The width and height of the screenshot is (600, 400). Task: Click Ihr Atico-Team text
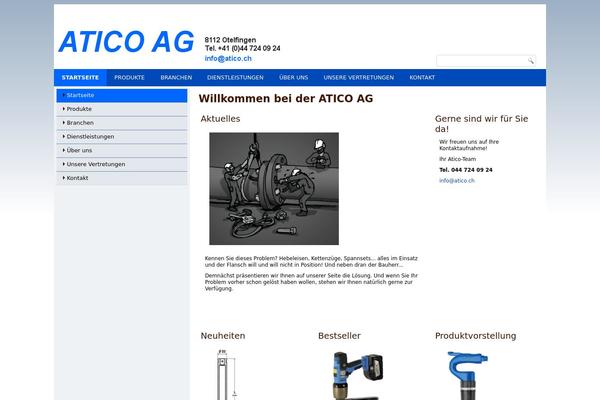pyautogui.click(x=458, y=159)
